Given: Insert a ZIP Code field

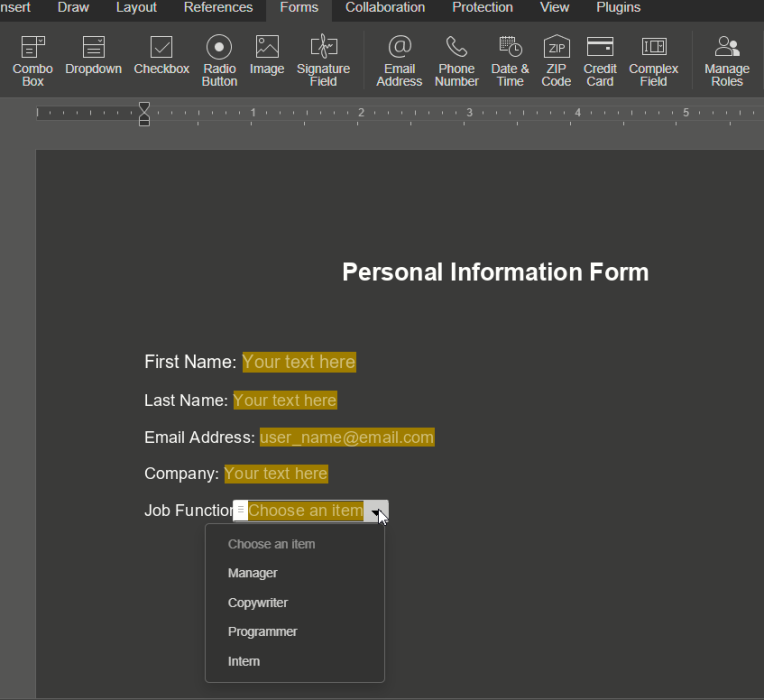Looking at the screenshot, I should (x=556, y=61).
